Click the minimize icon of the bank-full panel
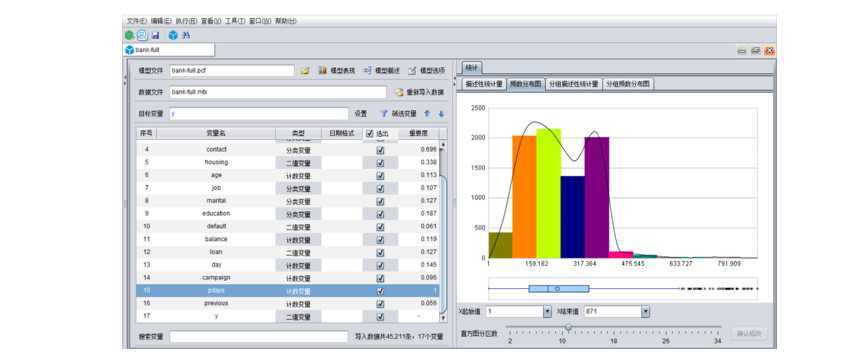The image size is (862, 364). coord(743,51)
